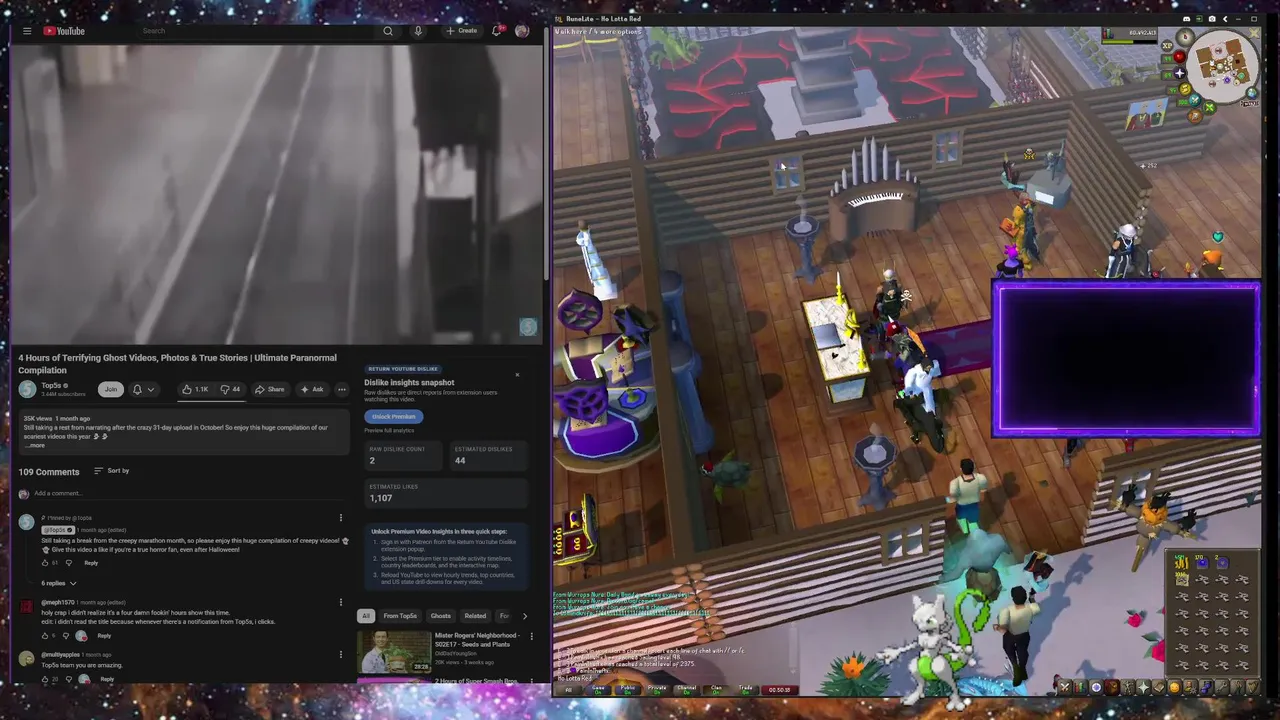Close the Dislike insights snapshot panel

[x=517, y=375]
